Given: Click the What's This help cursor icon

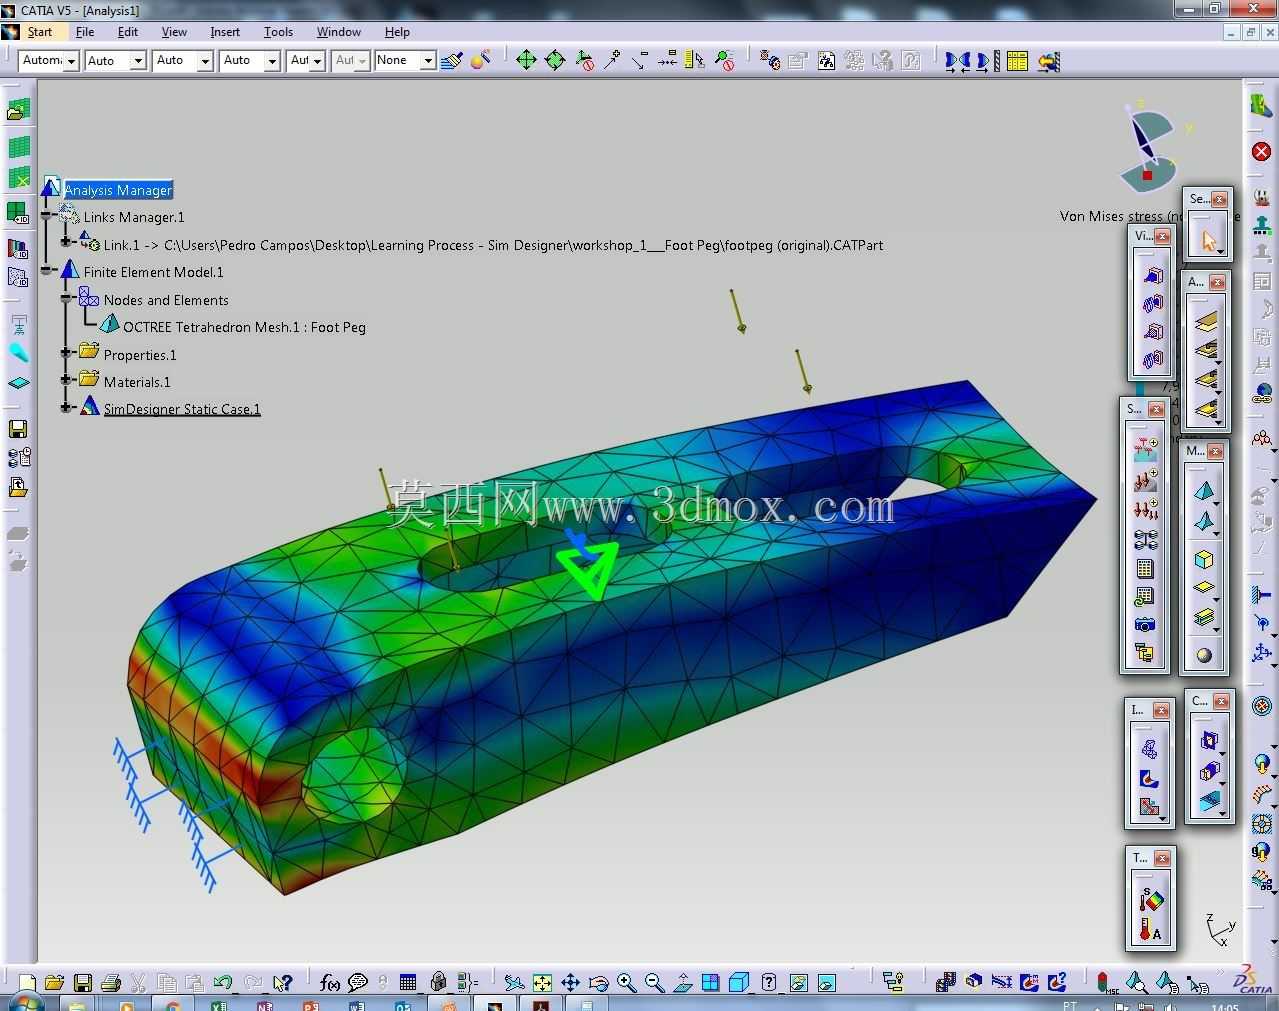Looking at the screenshot, I should coord(283,983).
